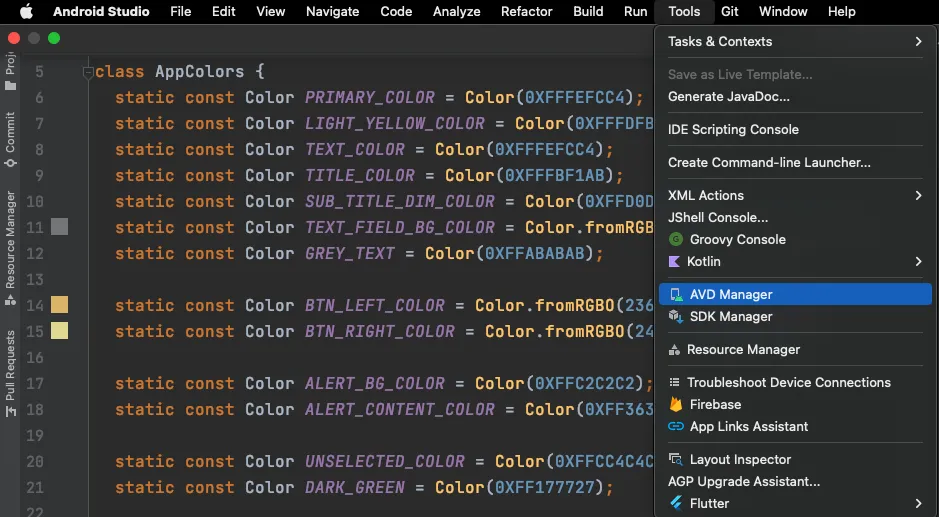Choose Generate JavaDoc... from Tools menu

[729, 97]
